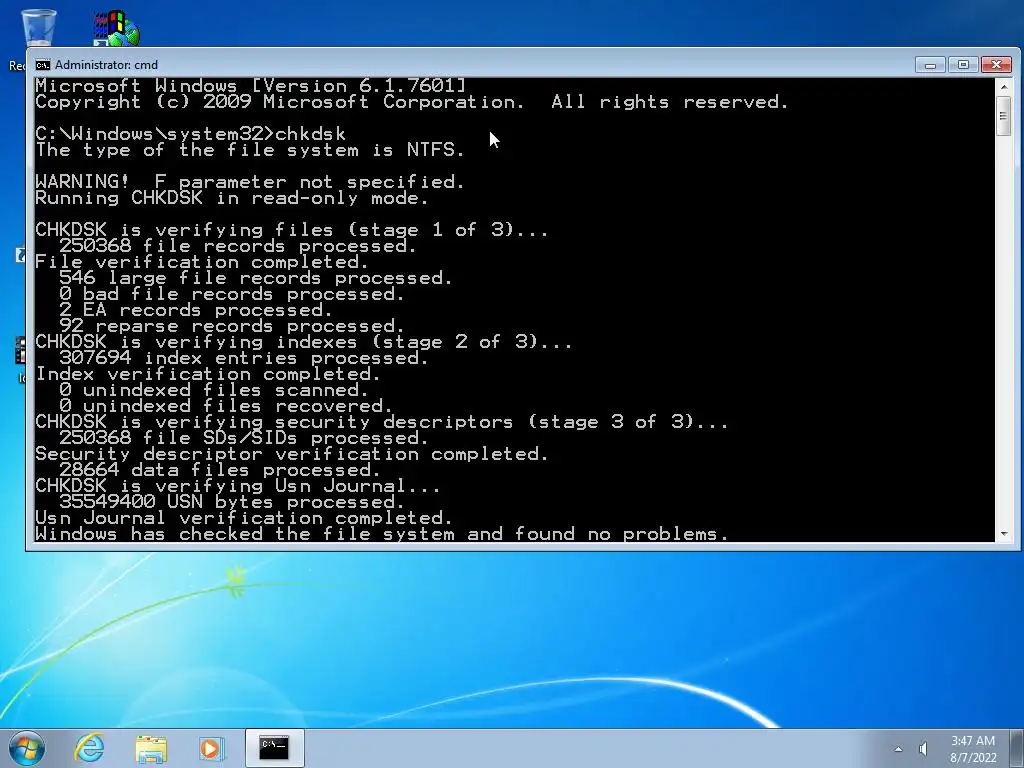Click the 'Administrator: cmd' title text
This screenshot has width=1024, height=768.
[x=106, y=65]
